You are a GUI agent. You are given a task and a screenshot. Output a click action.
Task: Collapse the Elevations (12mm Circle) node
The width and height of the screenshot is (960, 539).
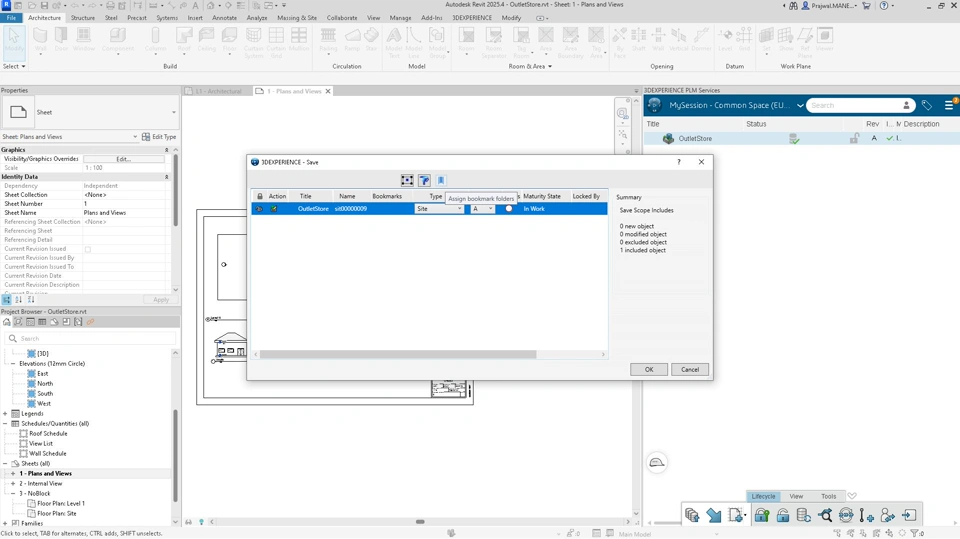click(13, 364)
